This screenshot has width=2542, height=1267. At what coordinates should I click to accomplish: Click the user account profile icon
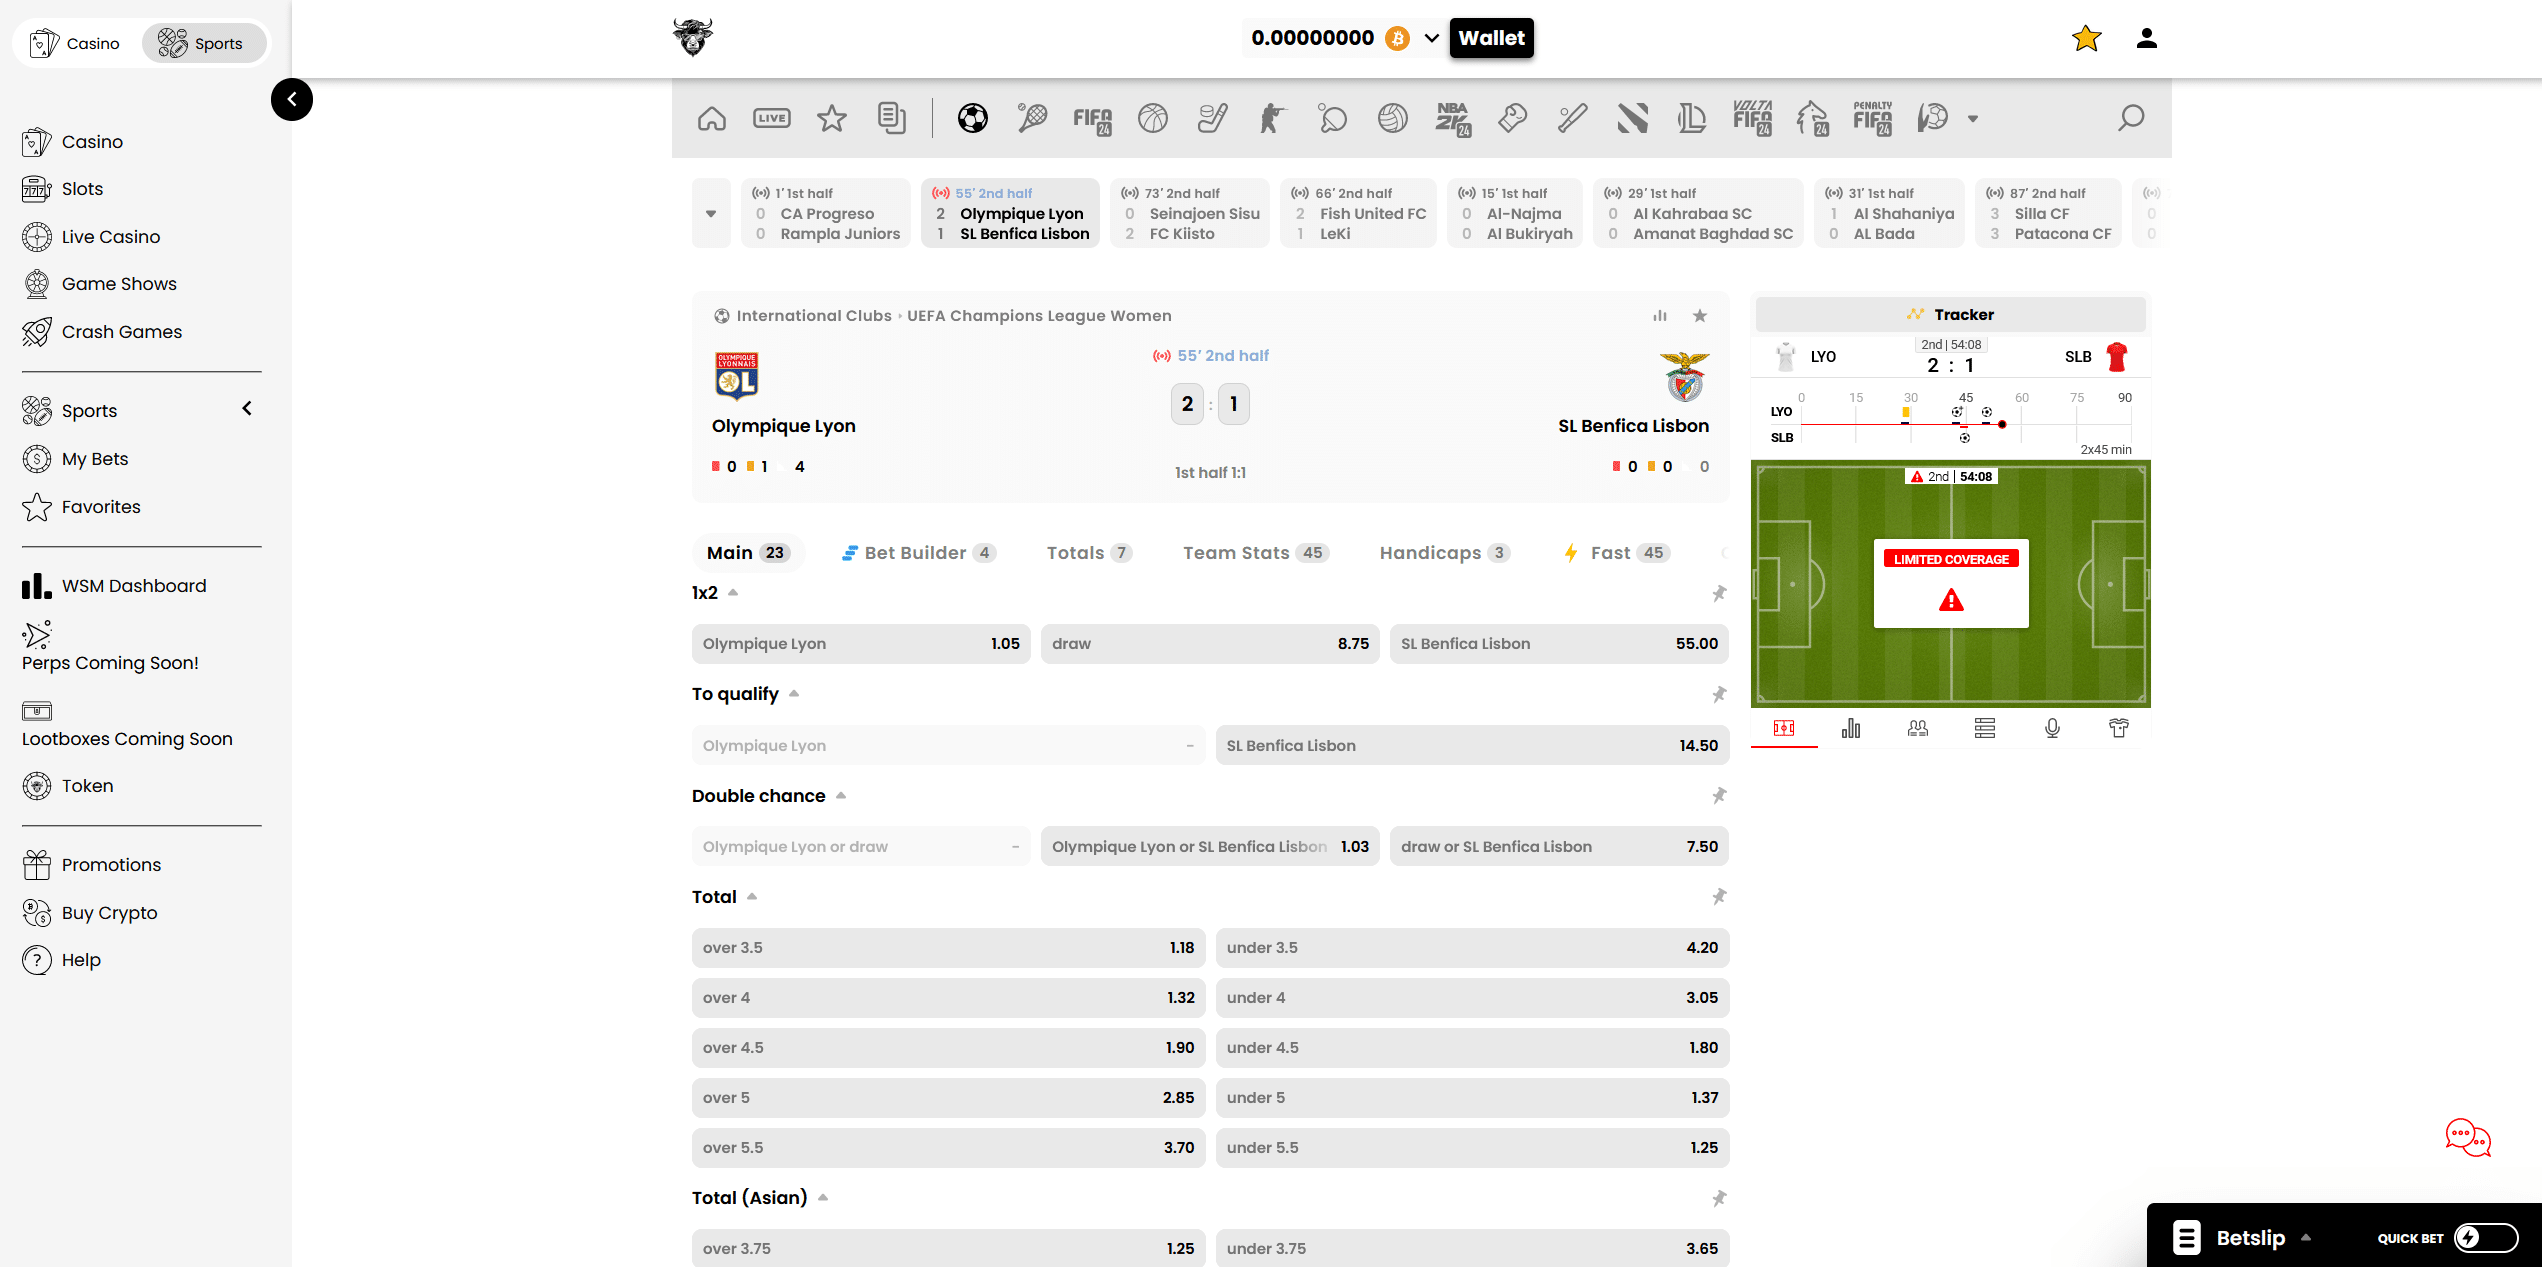2146,38
